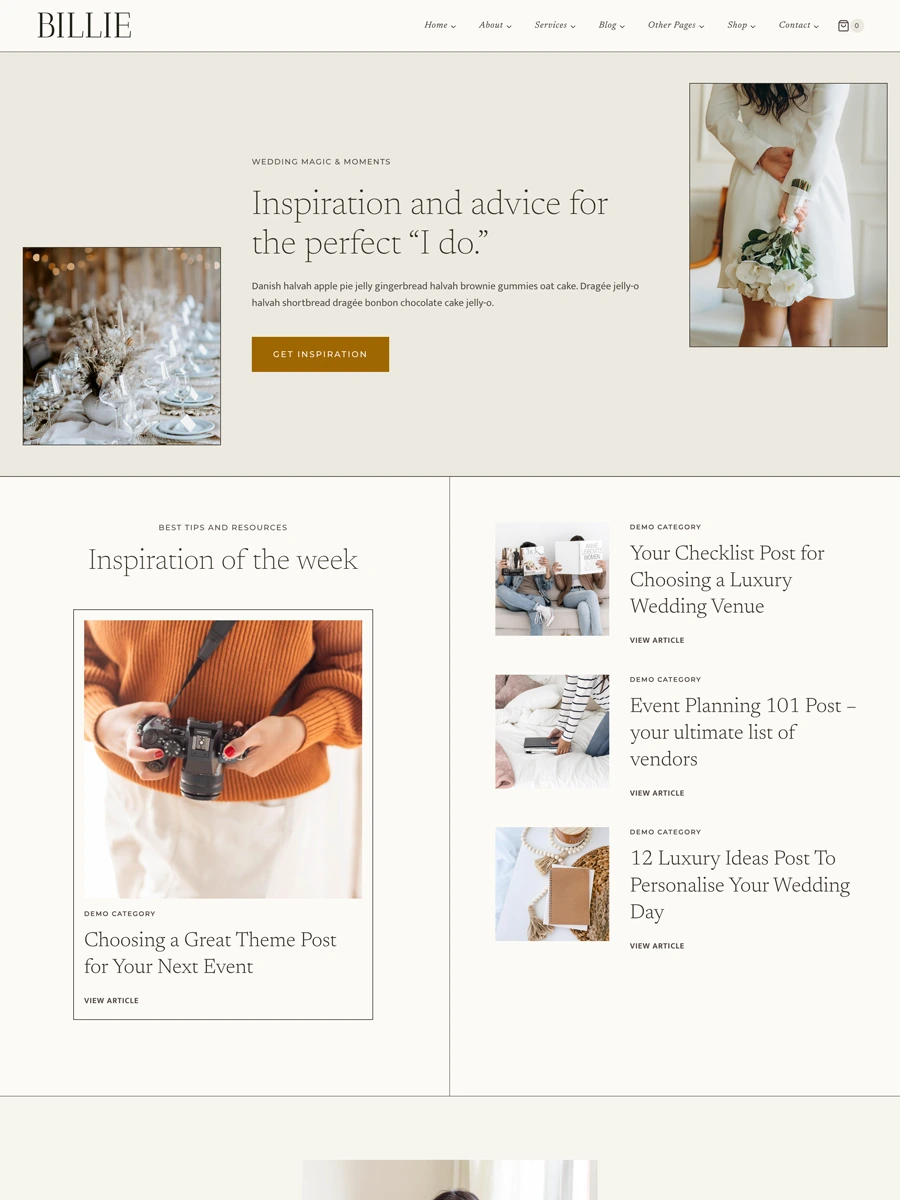This screenshot has height=1200, width=900.
Task: Open the notebook and beads thumbnail
Action: [552, 884]
